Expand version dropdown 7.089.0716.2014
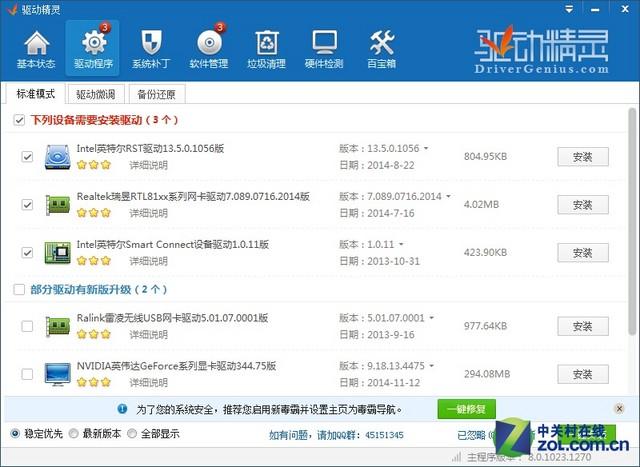The width and height of the screenshot is (640, 467). 448,196
